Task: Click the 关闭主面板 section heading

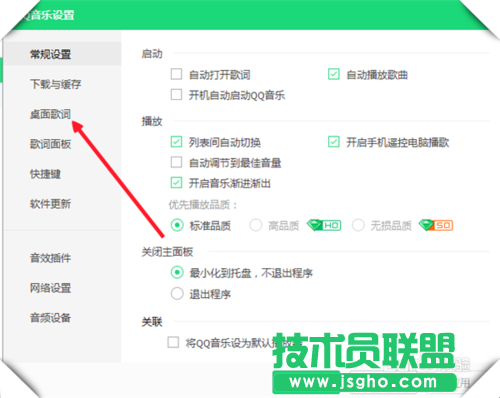Action: point(167,252)
